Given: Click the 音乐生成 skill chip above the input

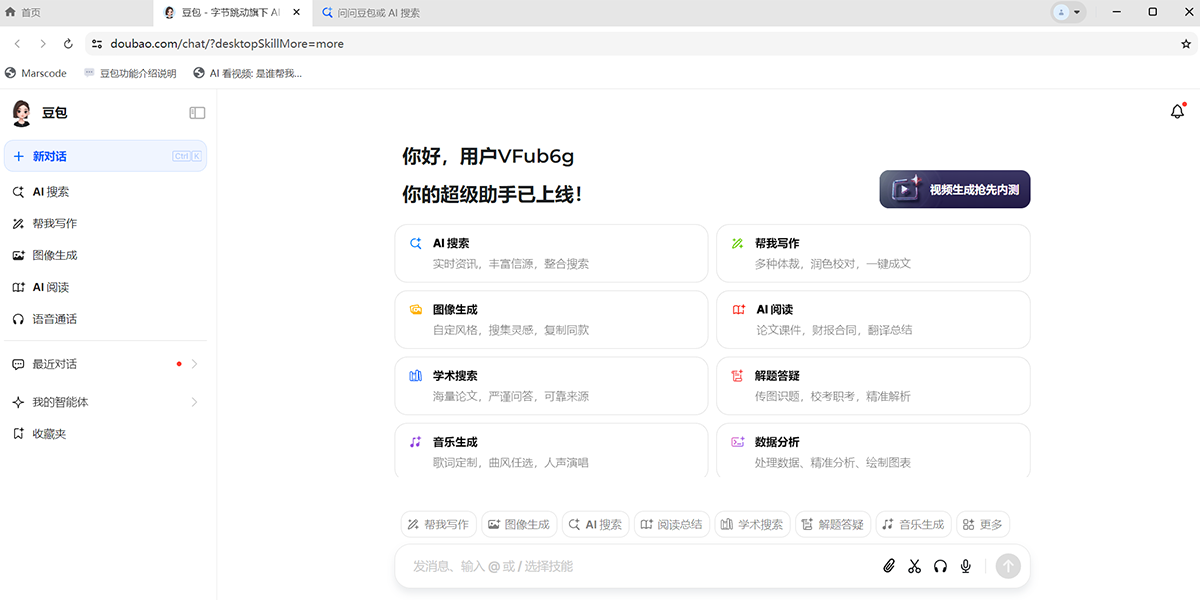Looking at the screenshot, I should click(913, 524).
